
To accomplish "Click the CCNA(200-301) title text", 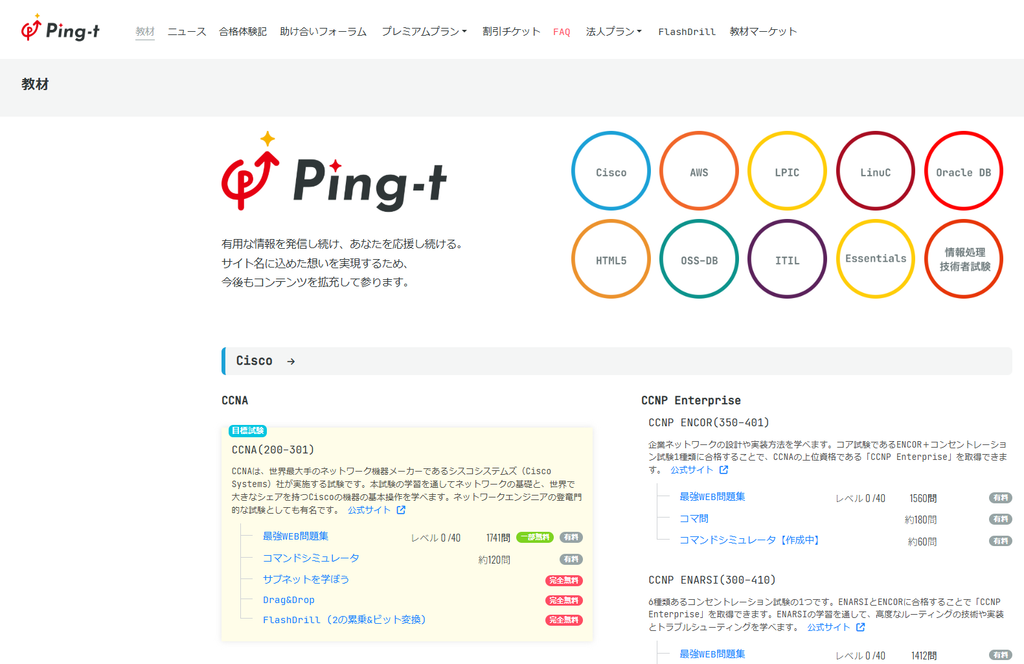I will click(x=273, y=450).
